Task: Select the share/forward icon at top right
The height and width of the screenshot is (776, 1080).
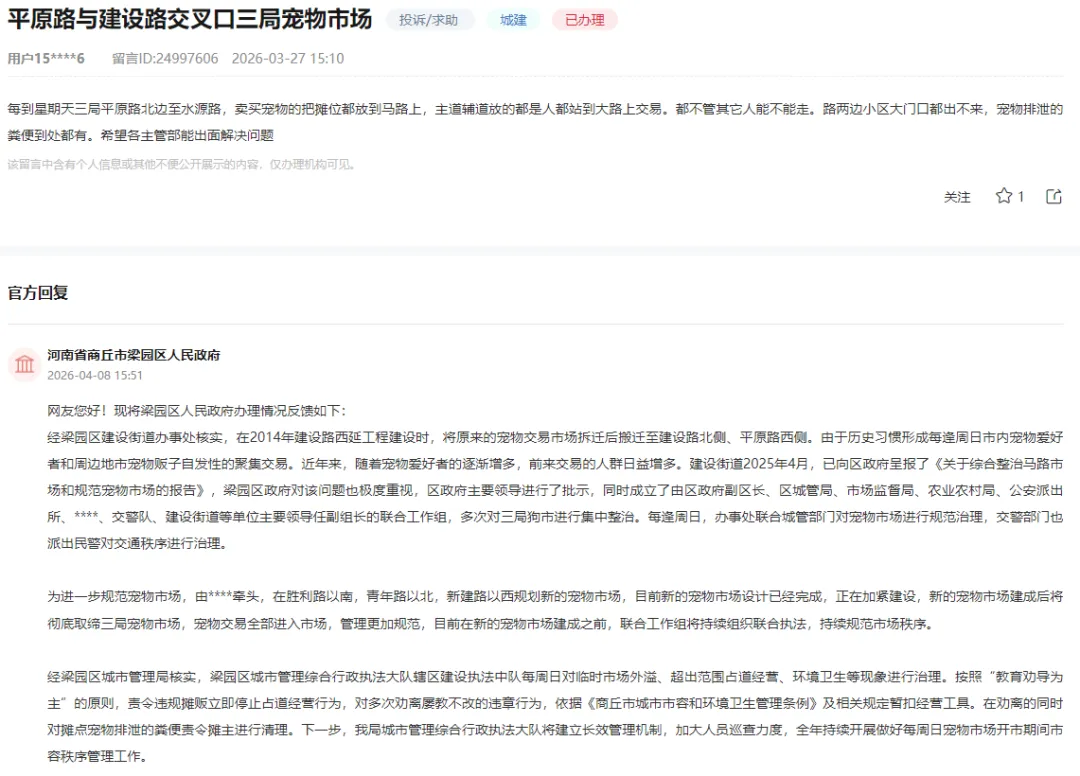Action: tap(1053, 197)
